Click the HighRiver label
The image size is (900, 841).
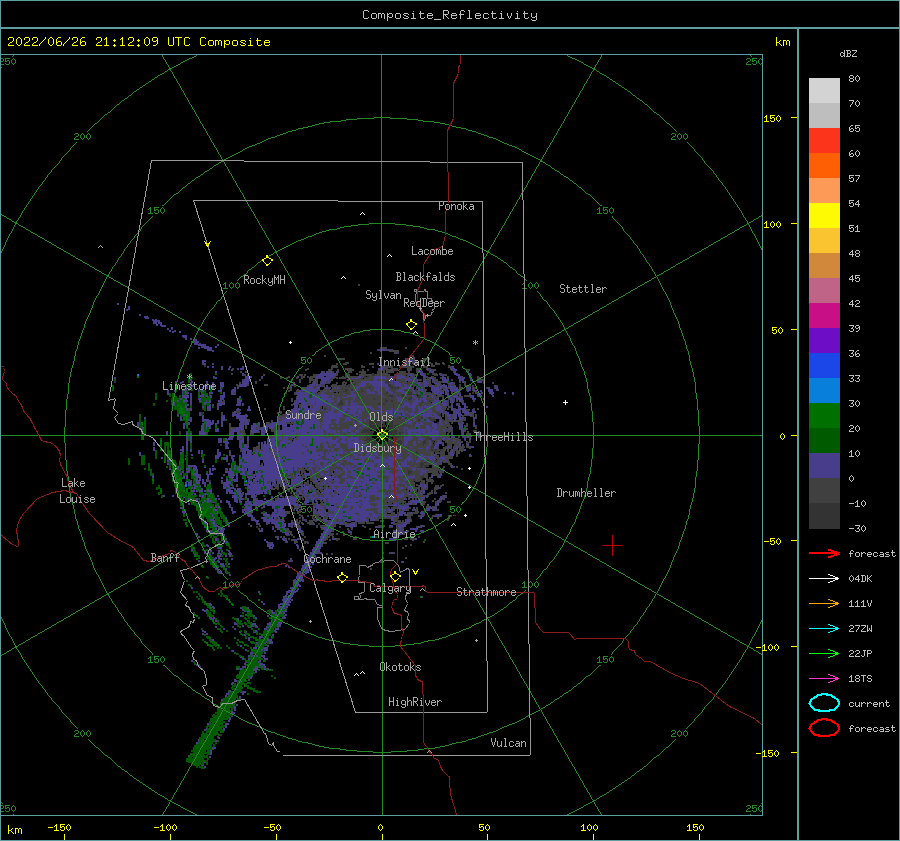point(415,702)
